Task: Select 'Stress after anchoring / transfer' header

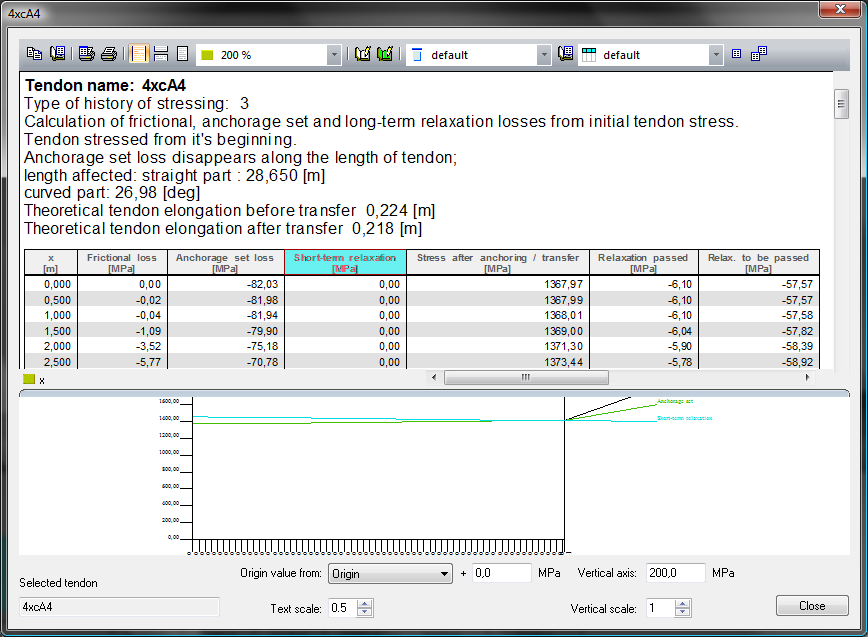Action: point(498,262)
